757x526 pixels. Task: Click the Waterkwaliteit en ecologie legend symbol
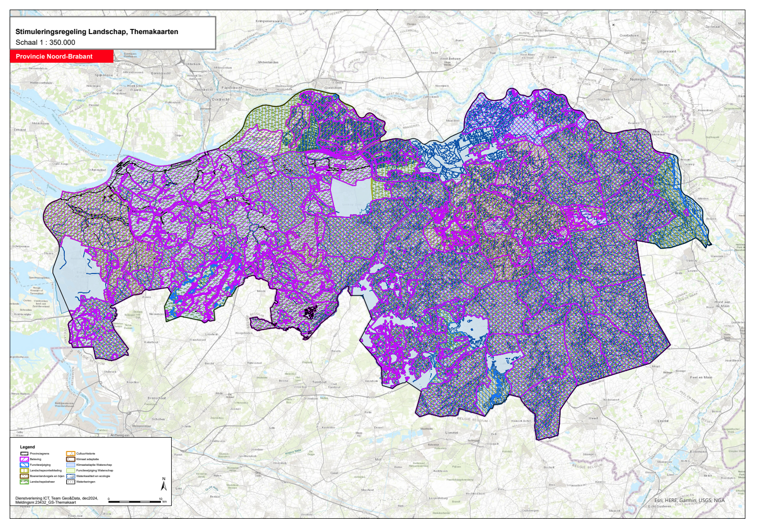[70, 476]
